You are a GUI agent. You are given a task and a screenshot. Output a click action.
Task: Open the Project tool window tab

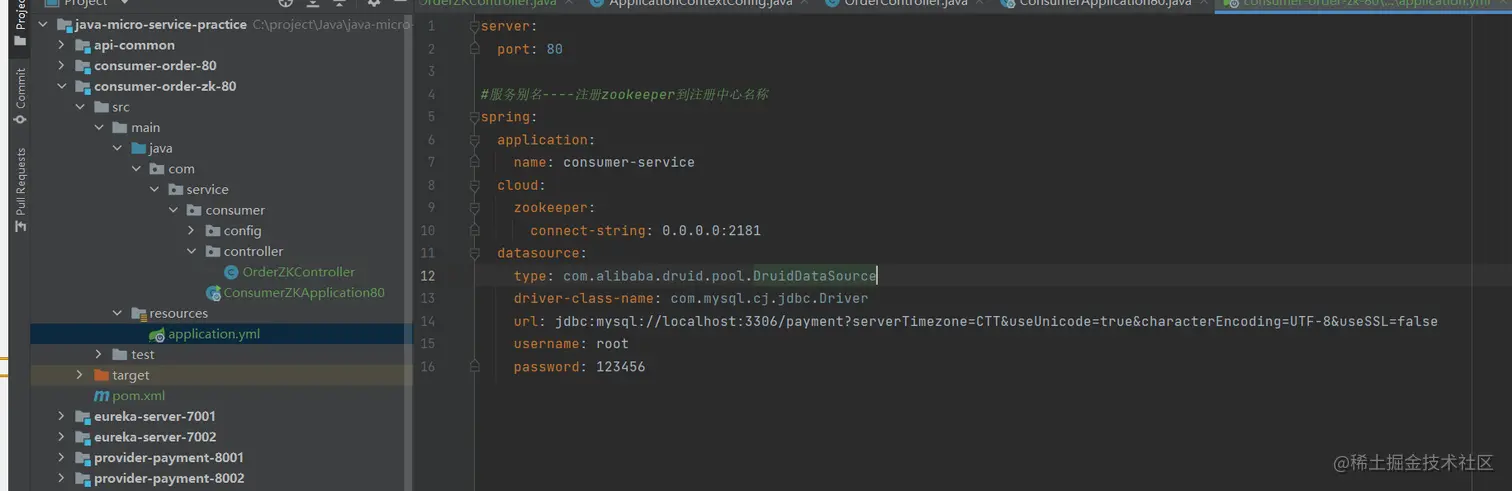pyautogui.click(x=20, y=24)
